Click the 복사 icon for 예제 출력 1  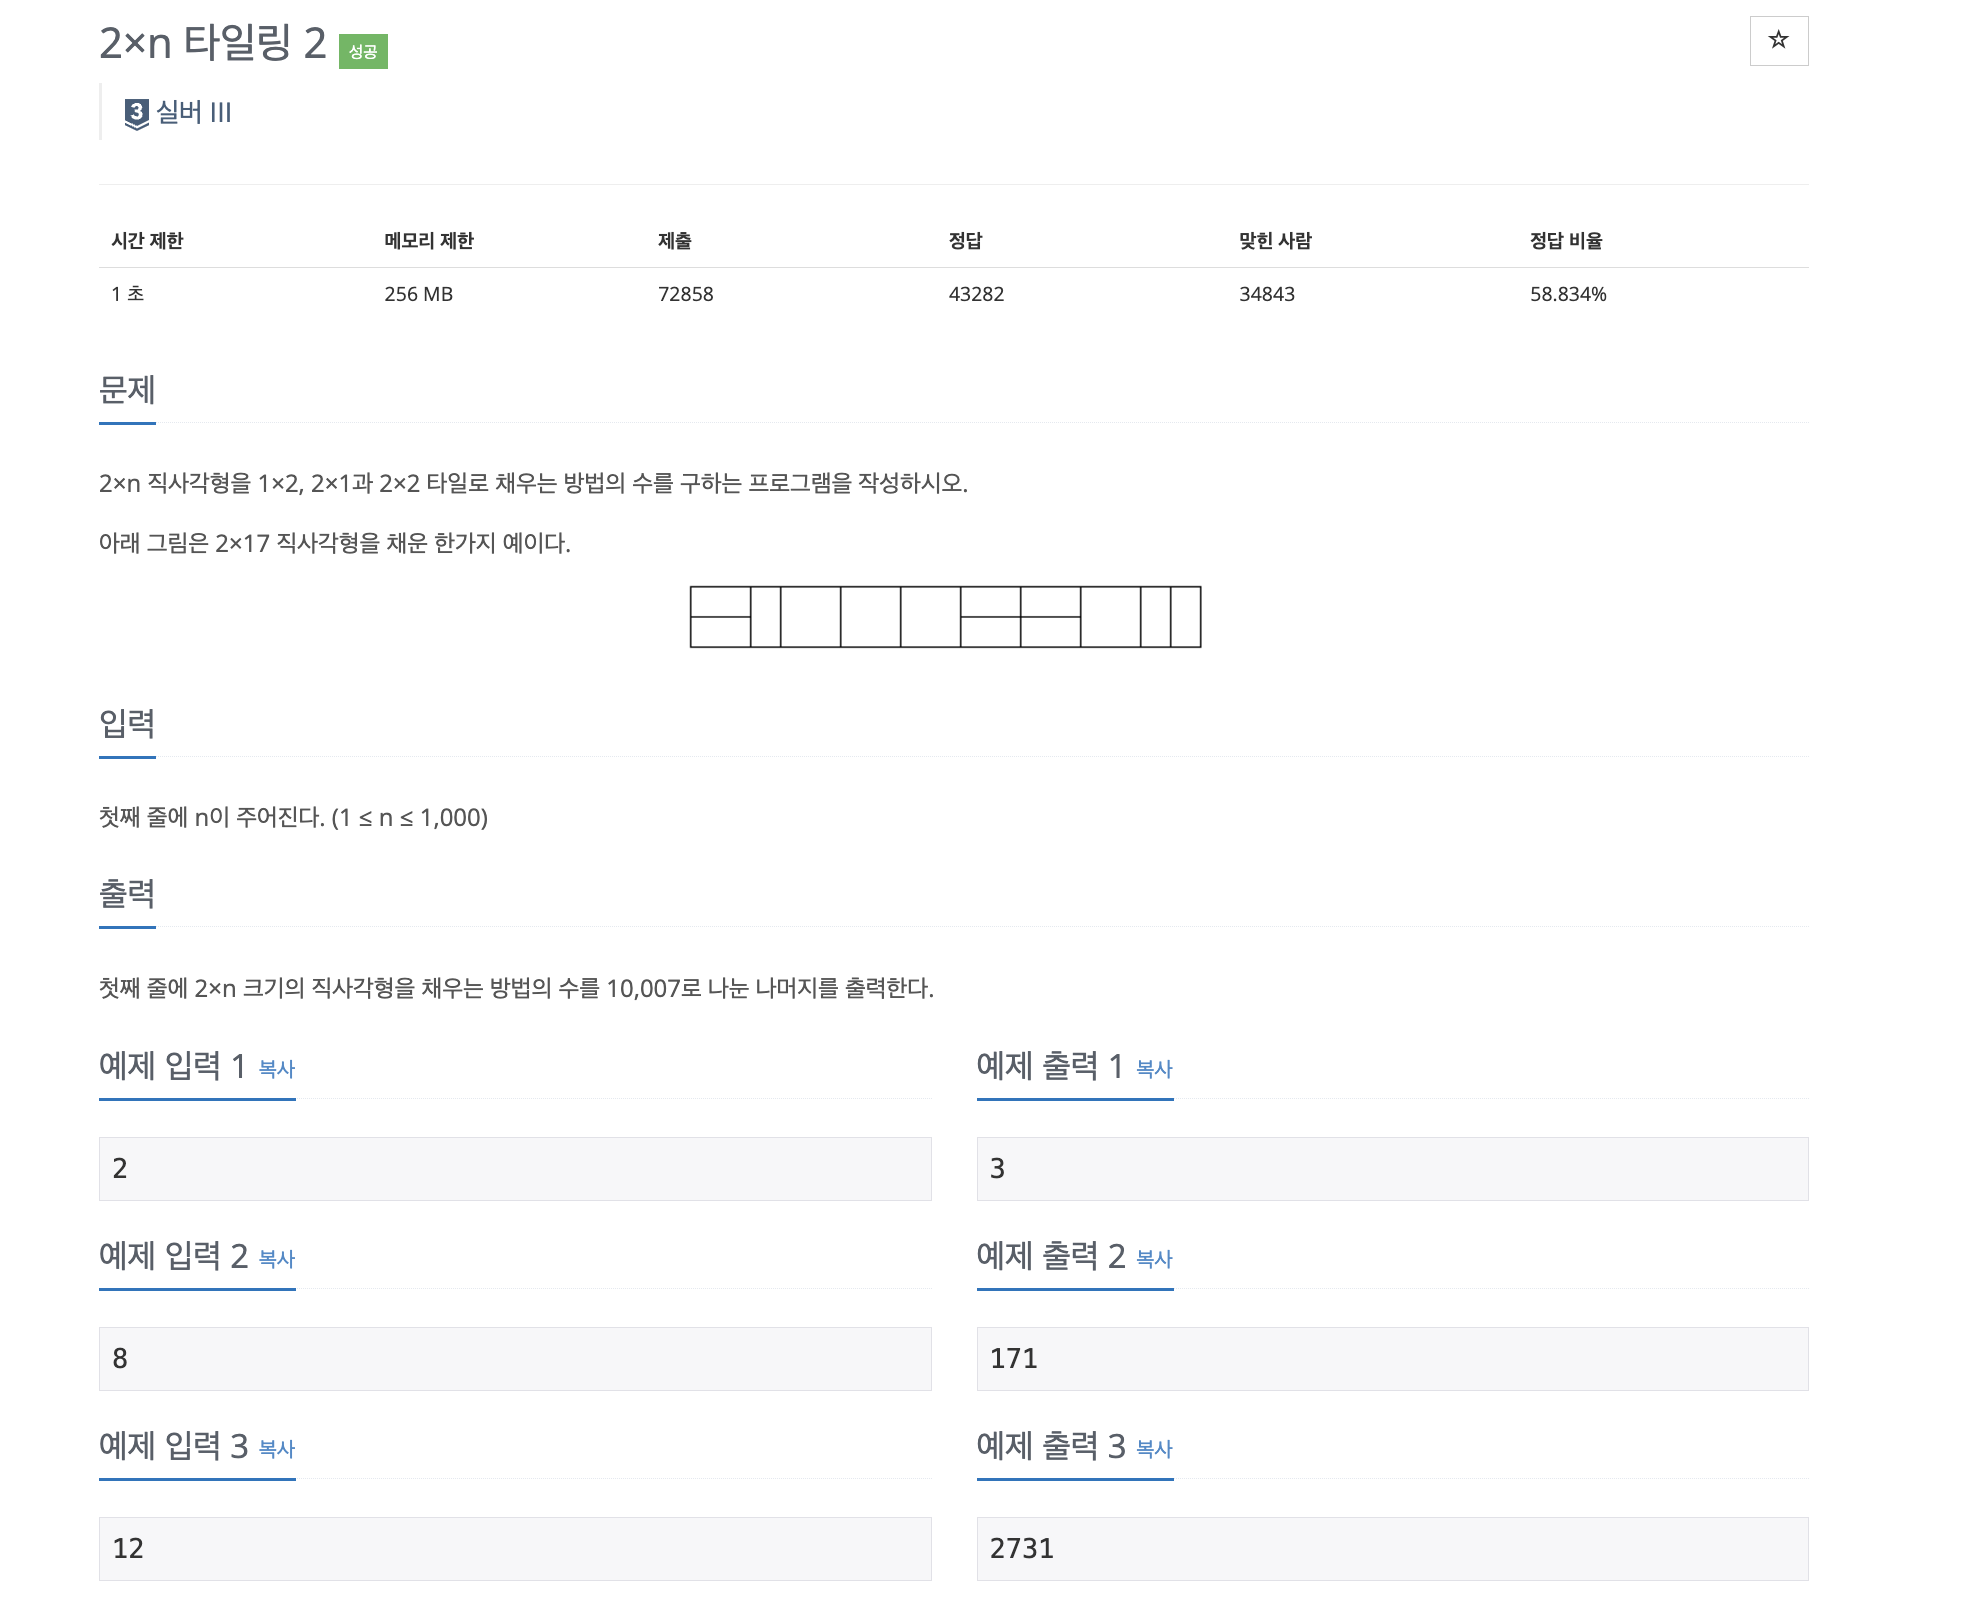click(x=1153, y=1070)
